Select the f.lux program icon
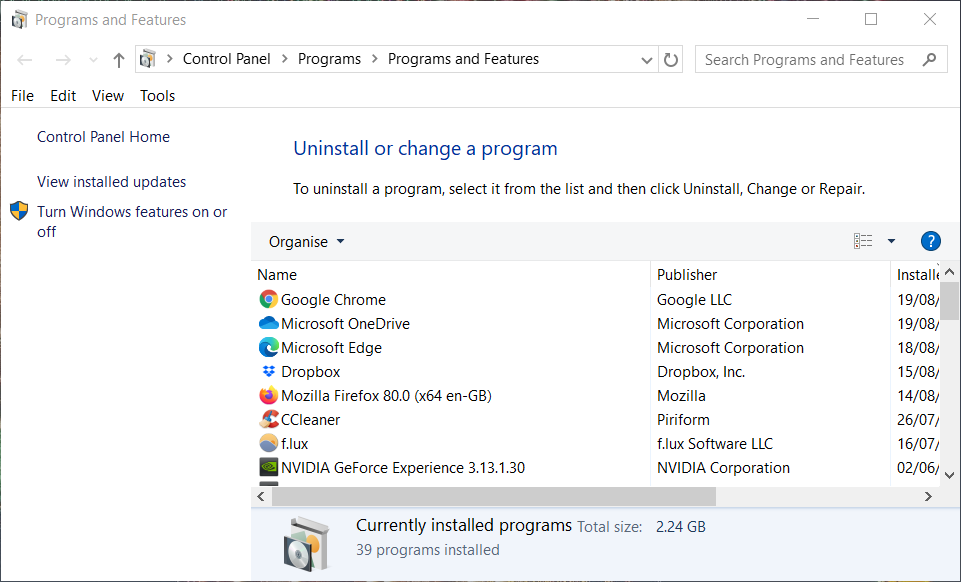 (268, 444)
